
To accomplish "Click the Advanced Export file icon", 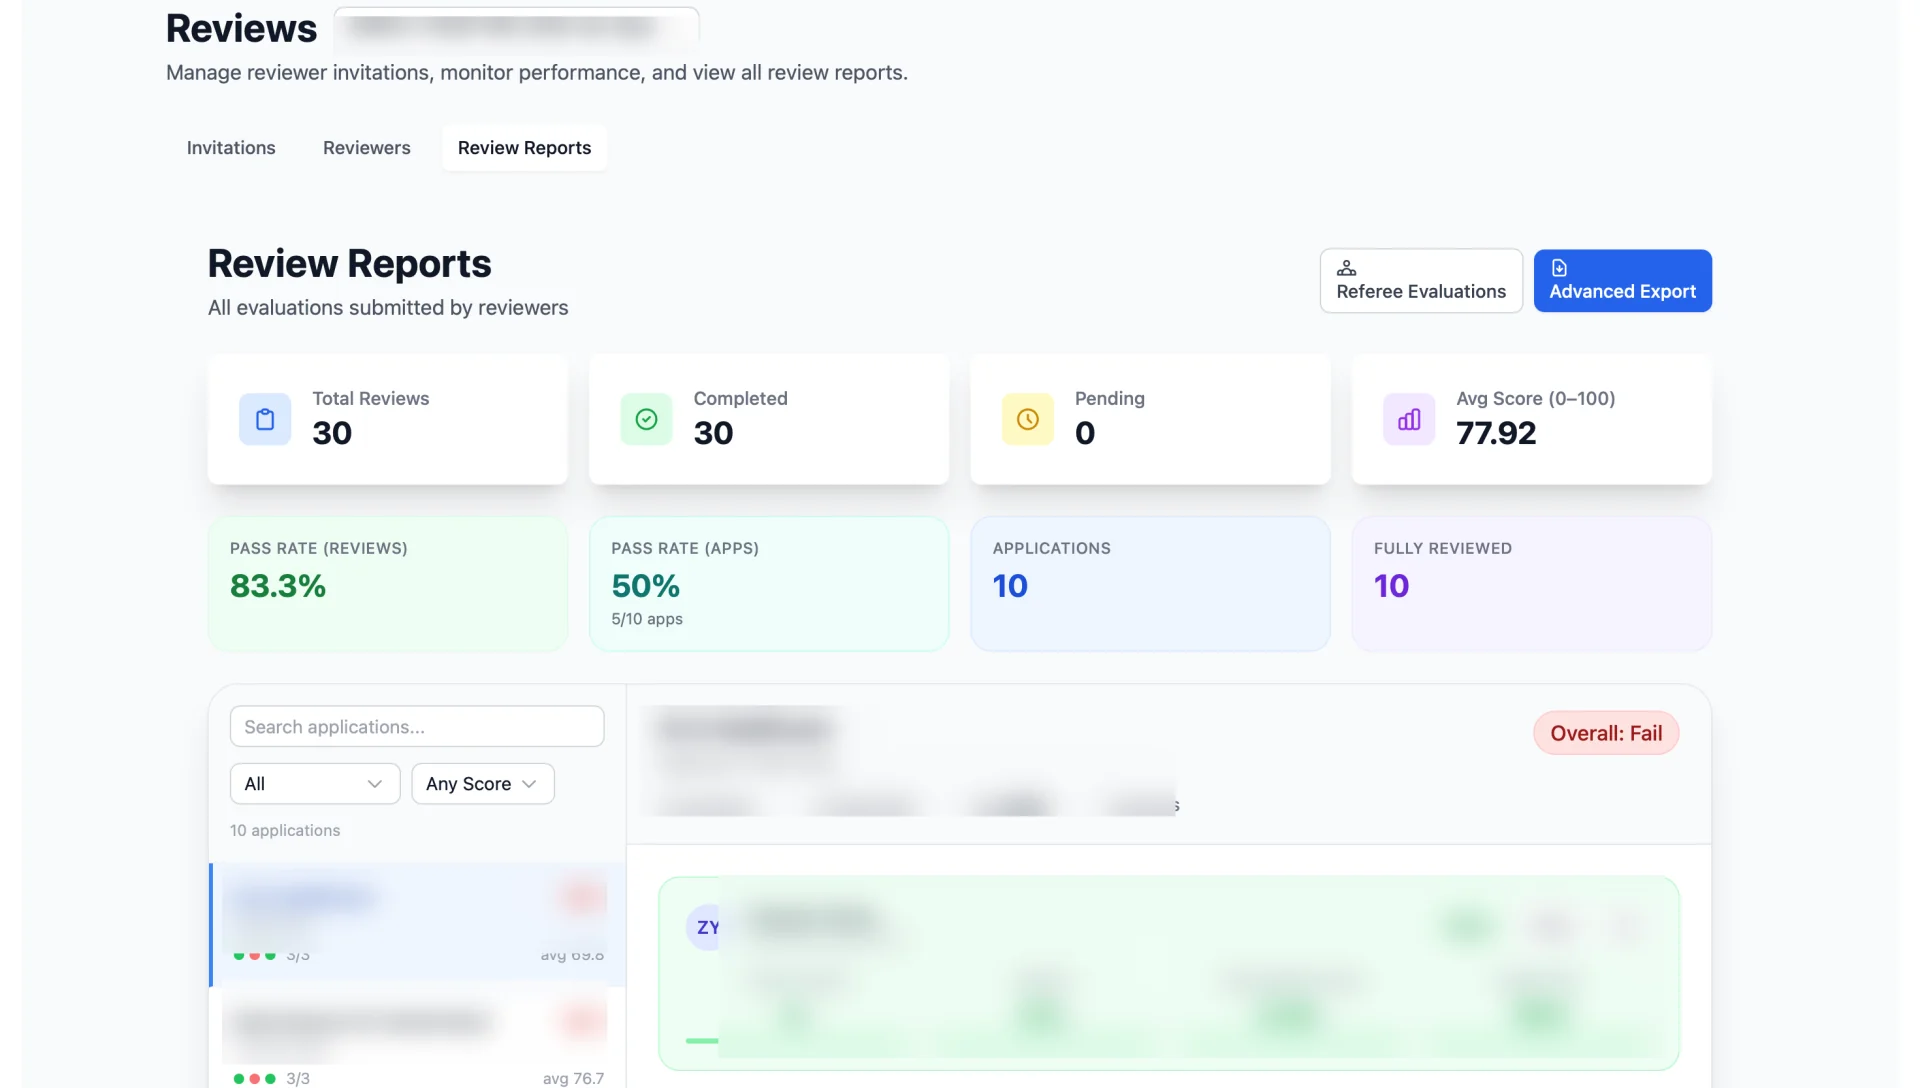I will pos(1559,268).
